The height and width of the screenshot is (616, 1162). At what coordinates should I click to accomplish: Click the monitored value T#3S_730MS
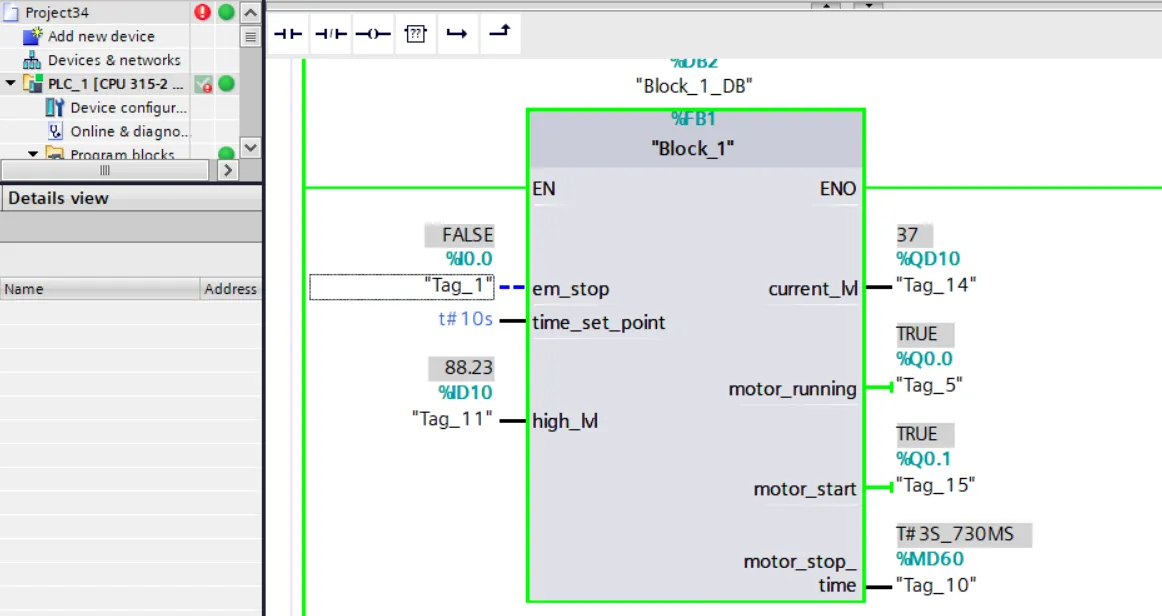point(963,534)
